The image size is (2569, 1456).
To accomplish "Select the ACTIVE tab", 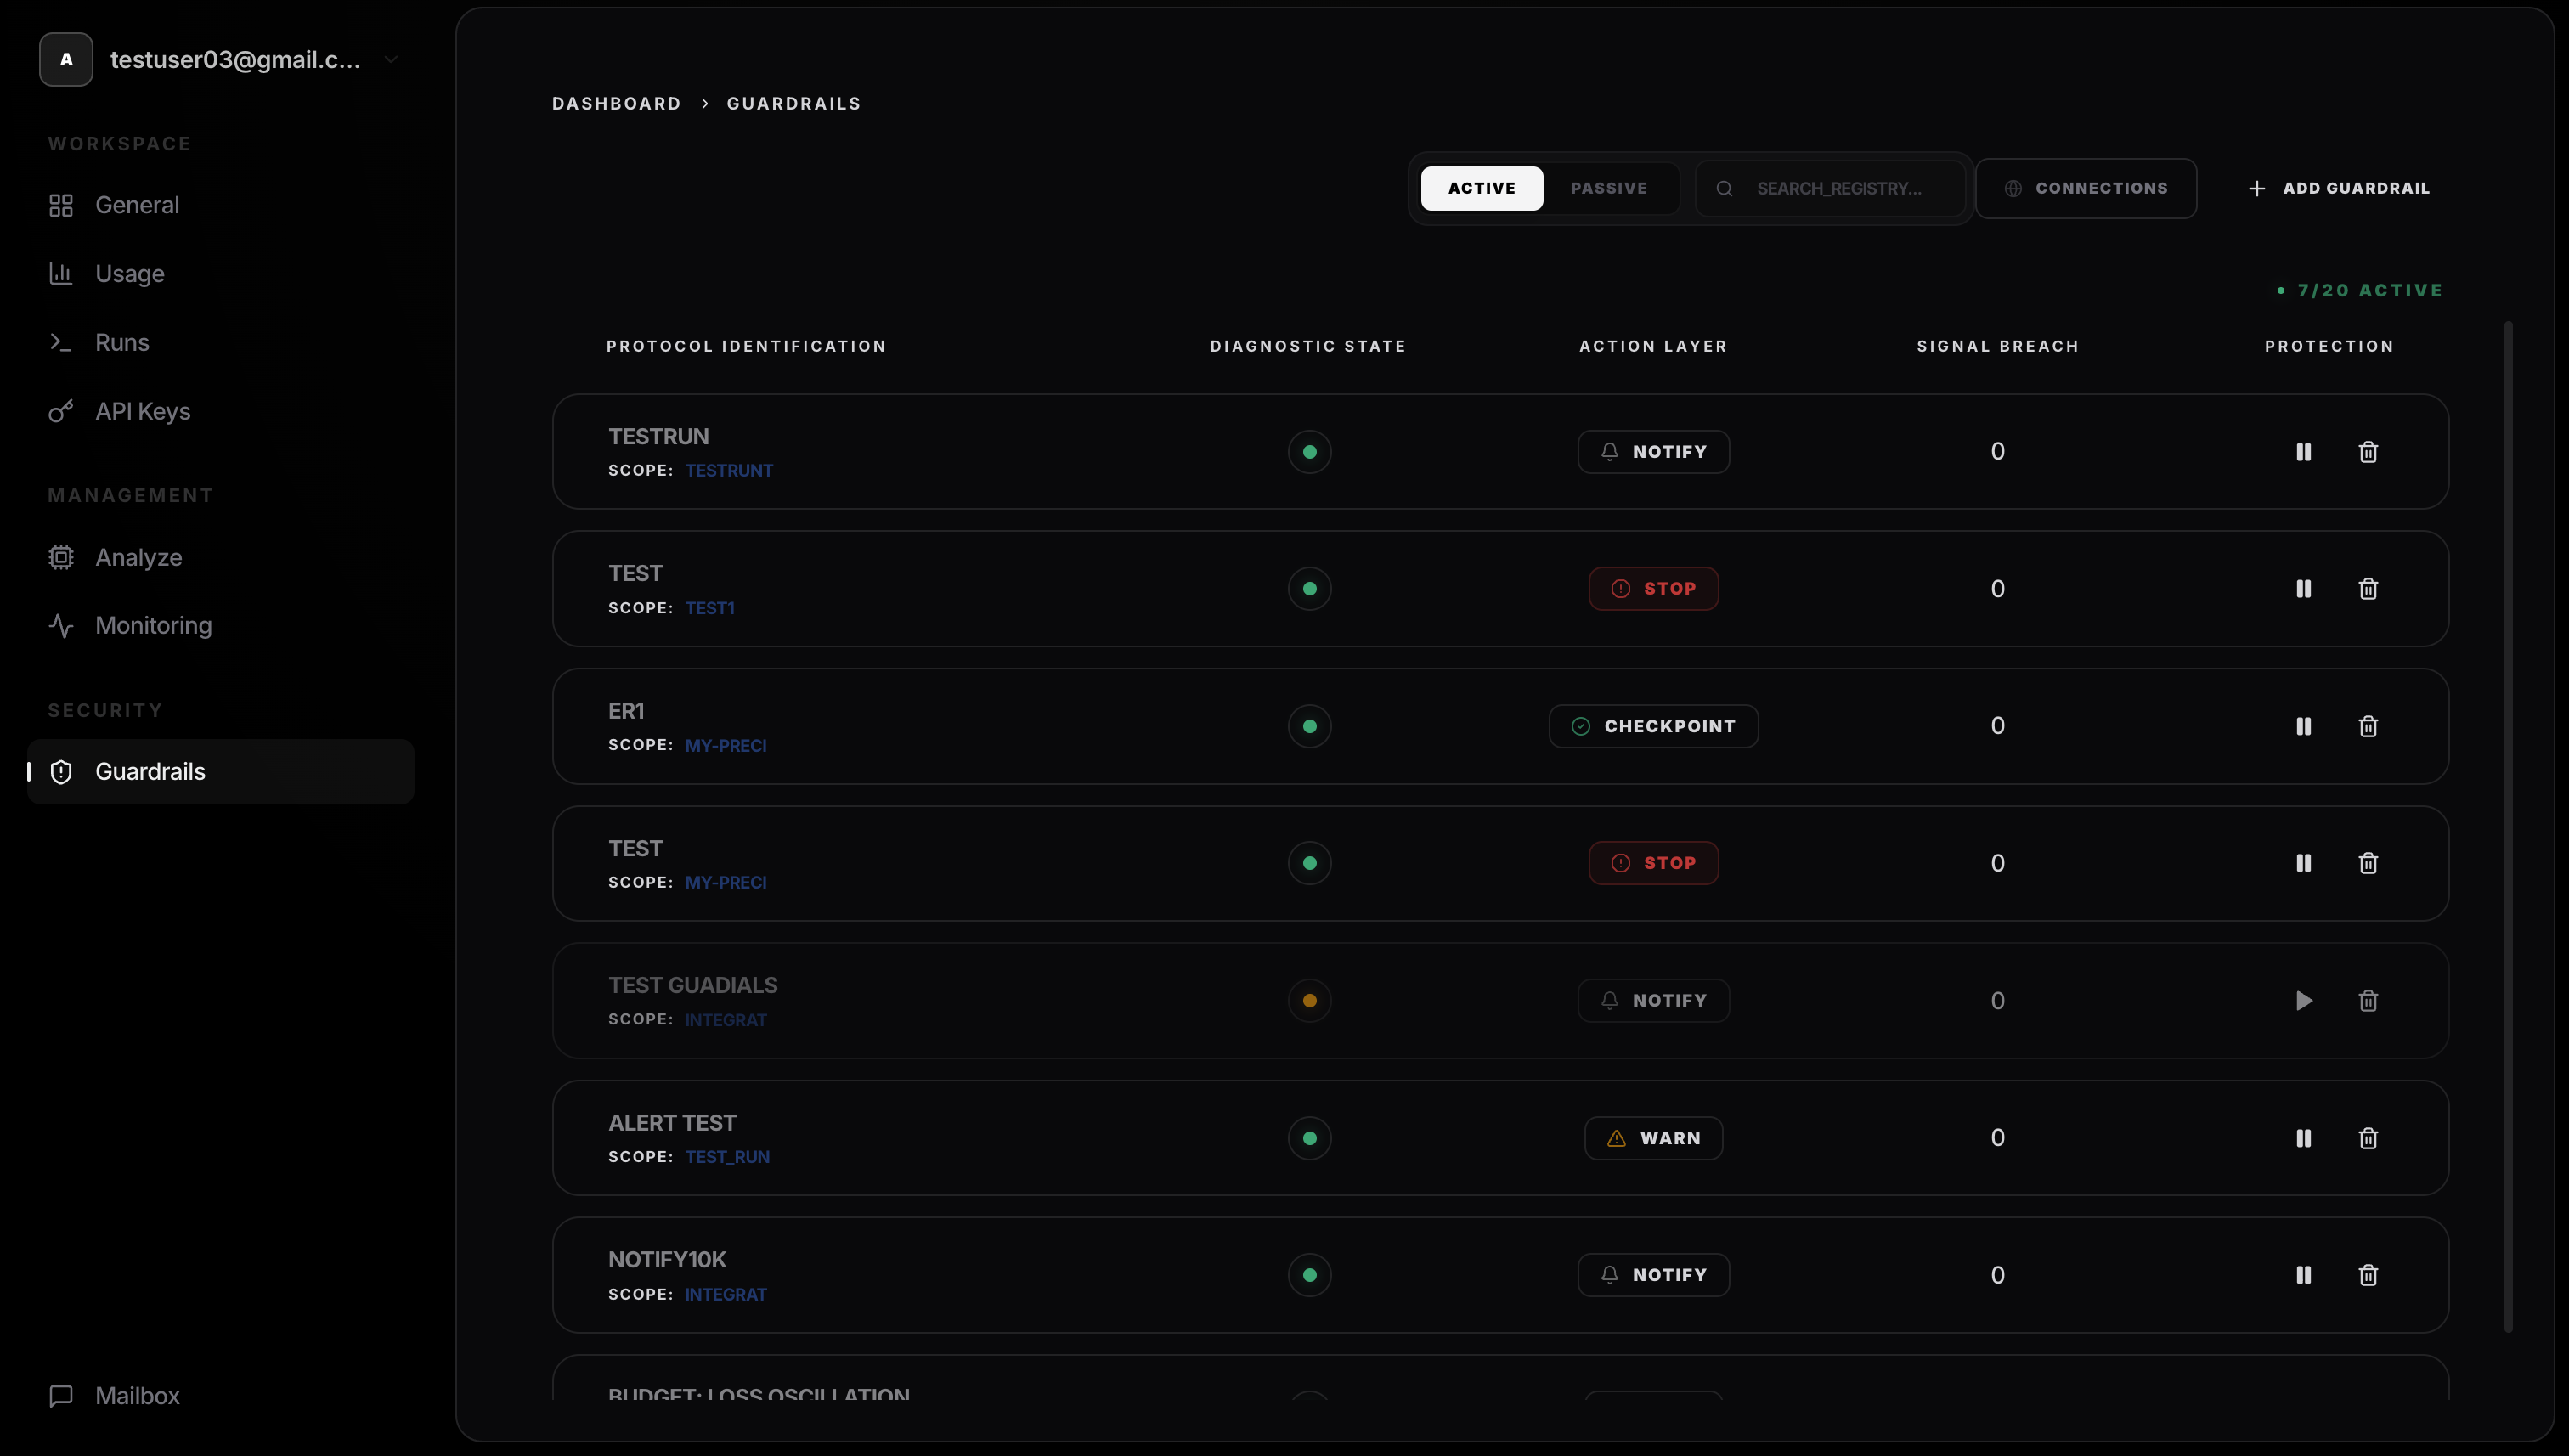I will point(1481,188).
